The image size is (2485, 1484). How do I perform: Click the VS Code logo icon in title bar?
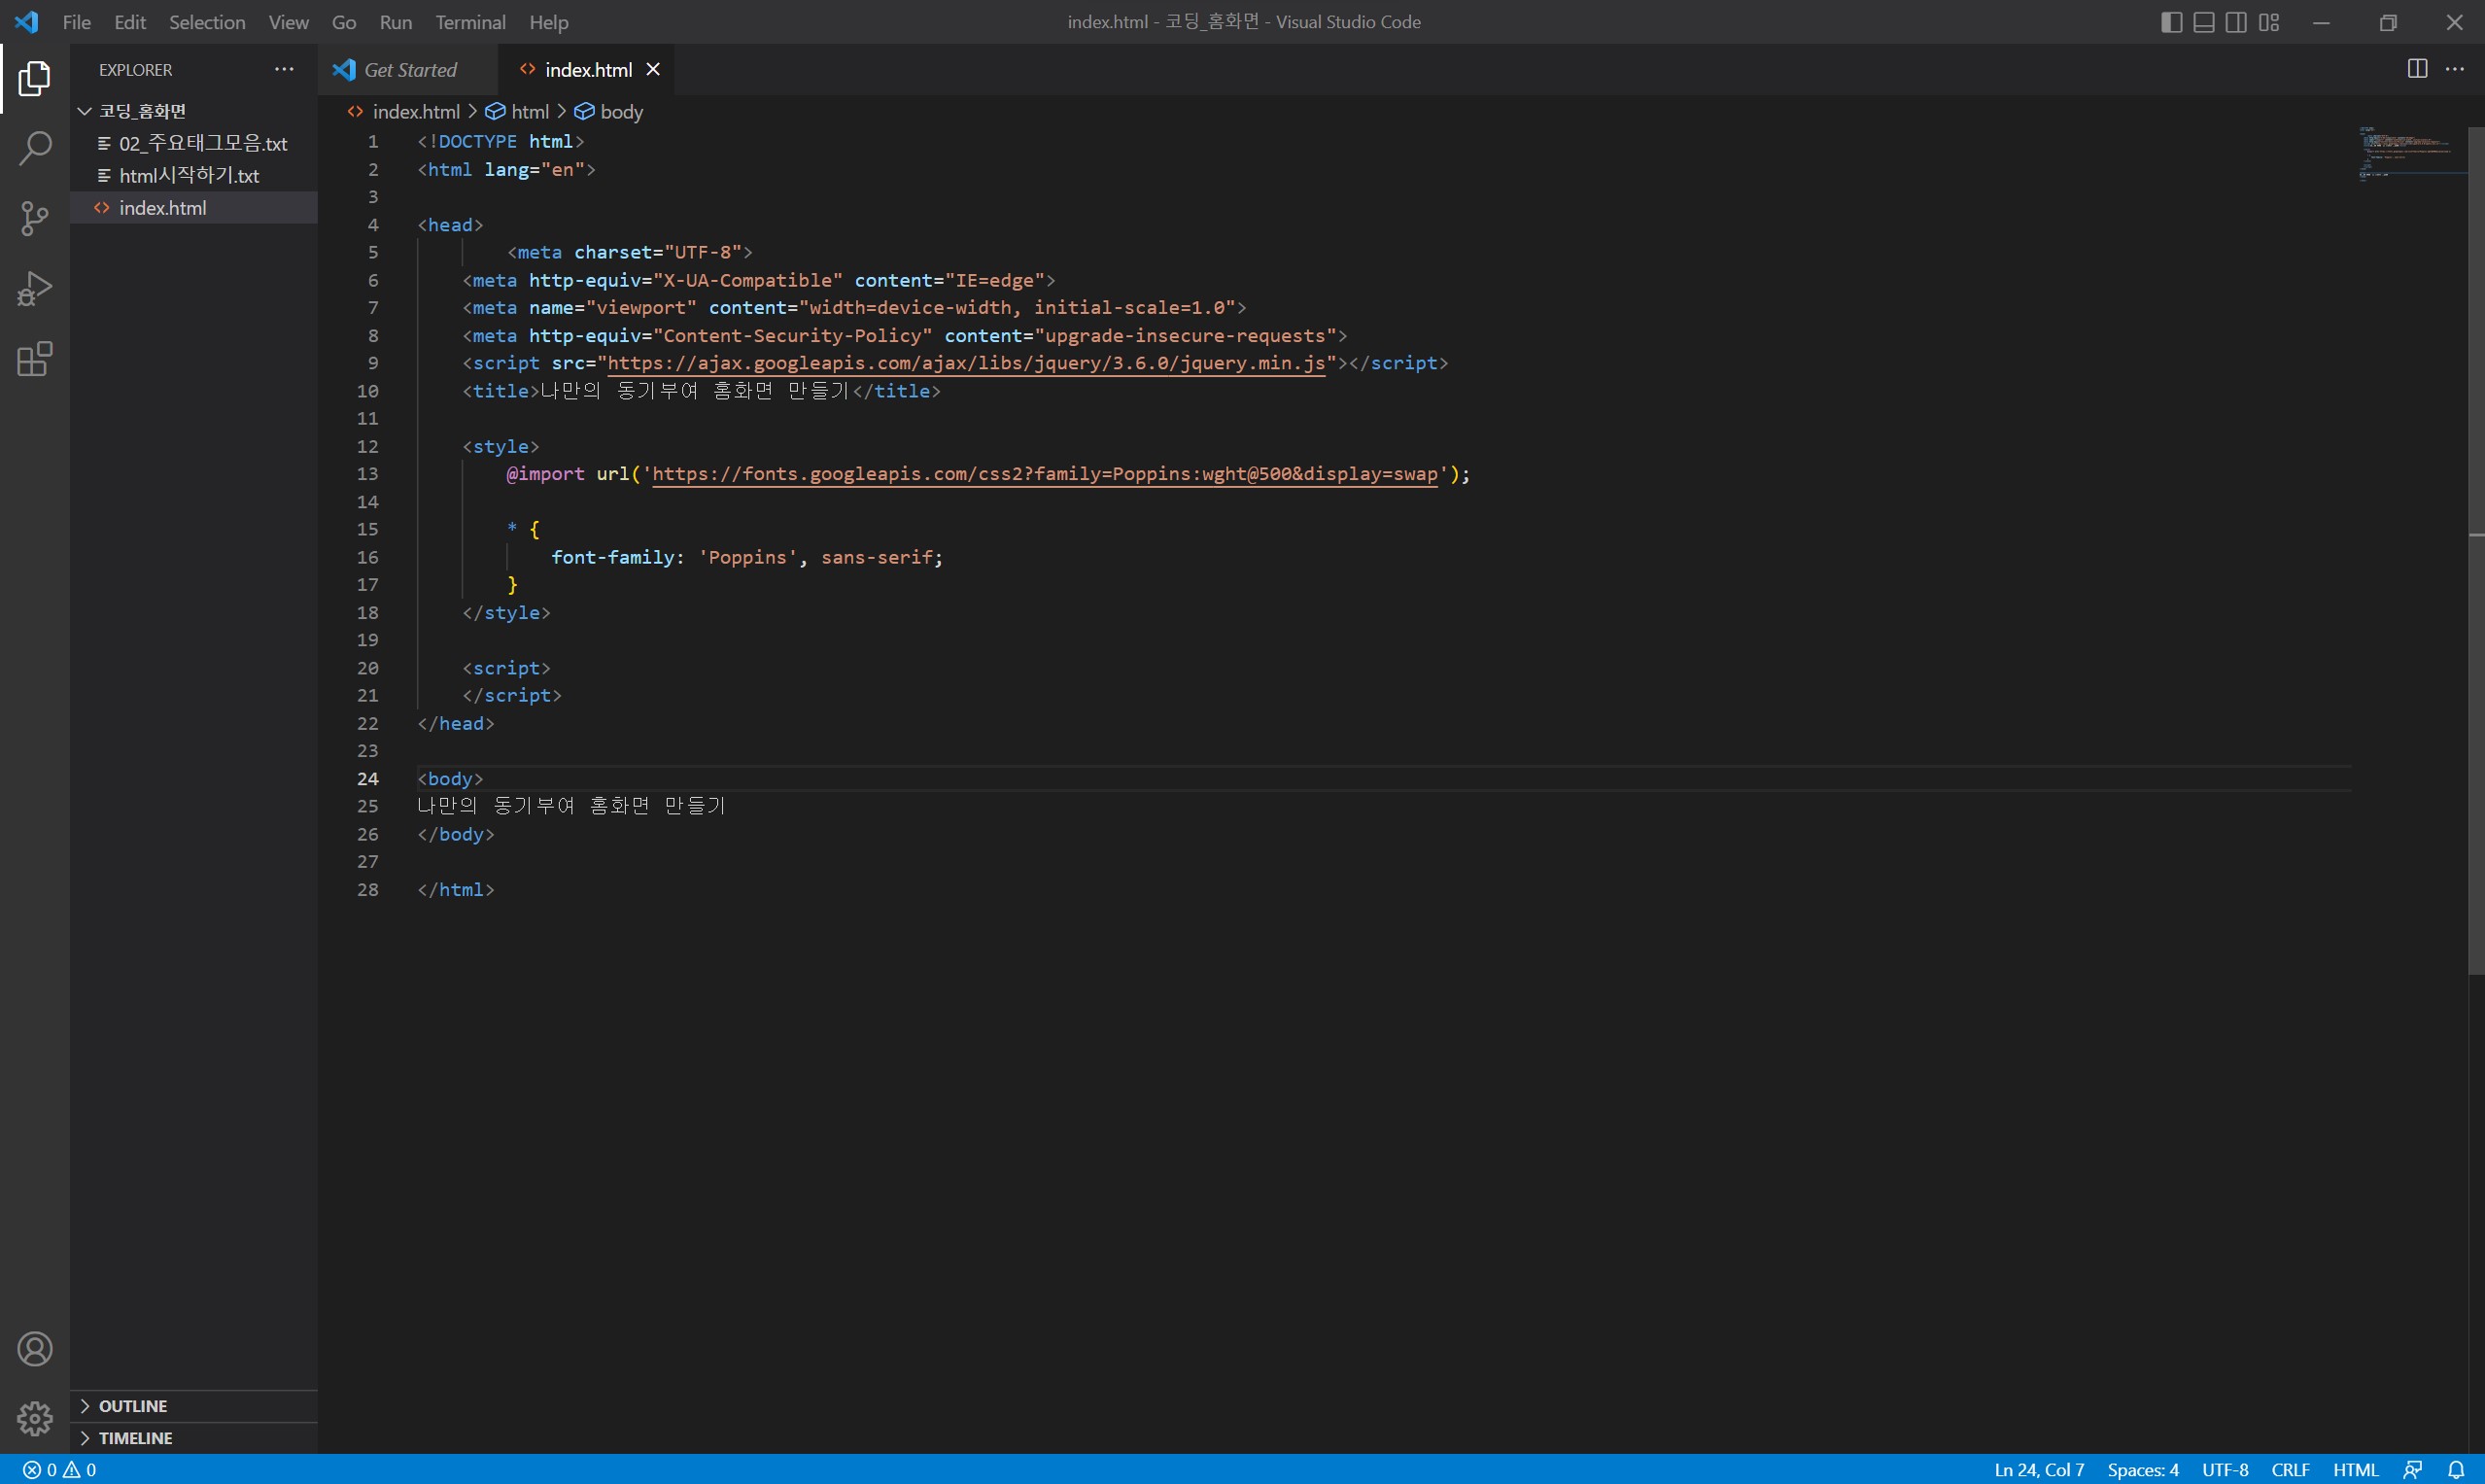(27, 22)
